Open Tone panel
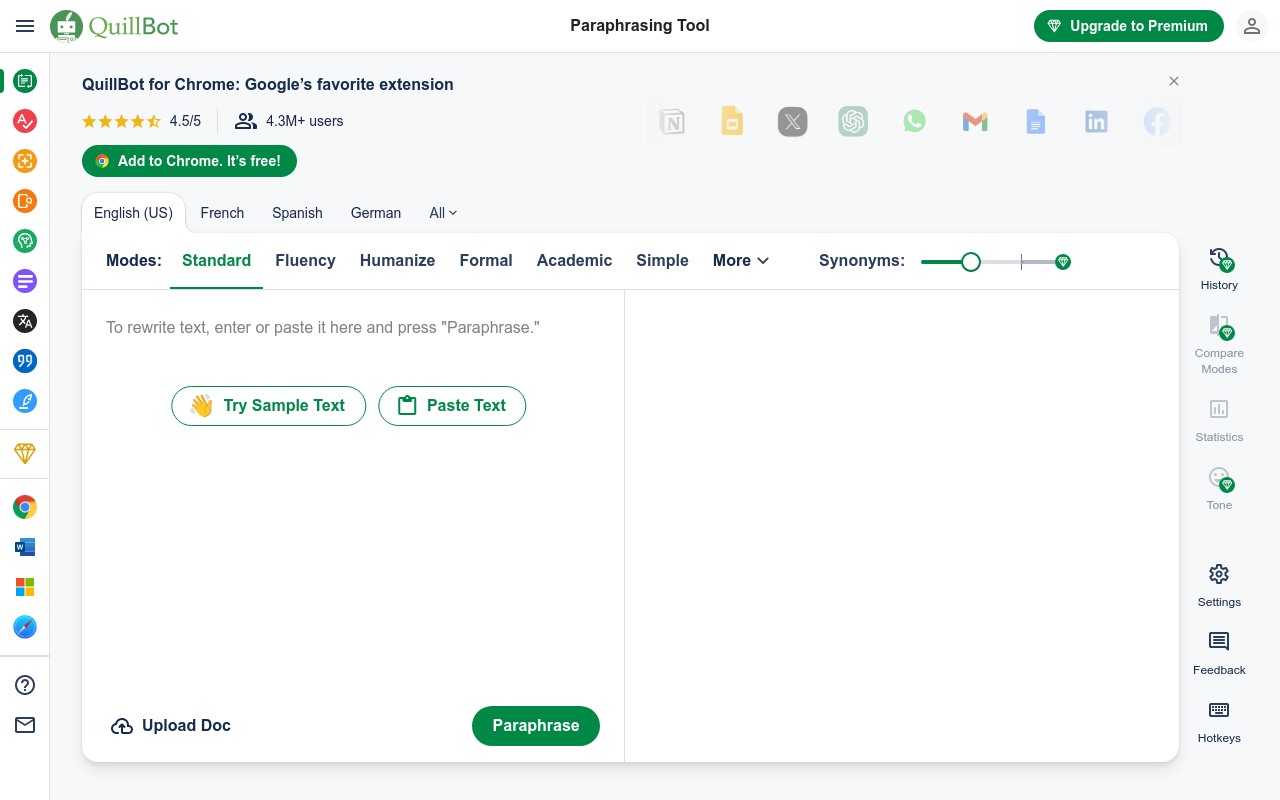The height and width of the screenshot is (800, 1280). click(1219, 488)
